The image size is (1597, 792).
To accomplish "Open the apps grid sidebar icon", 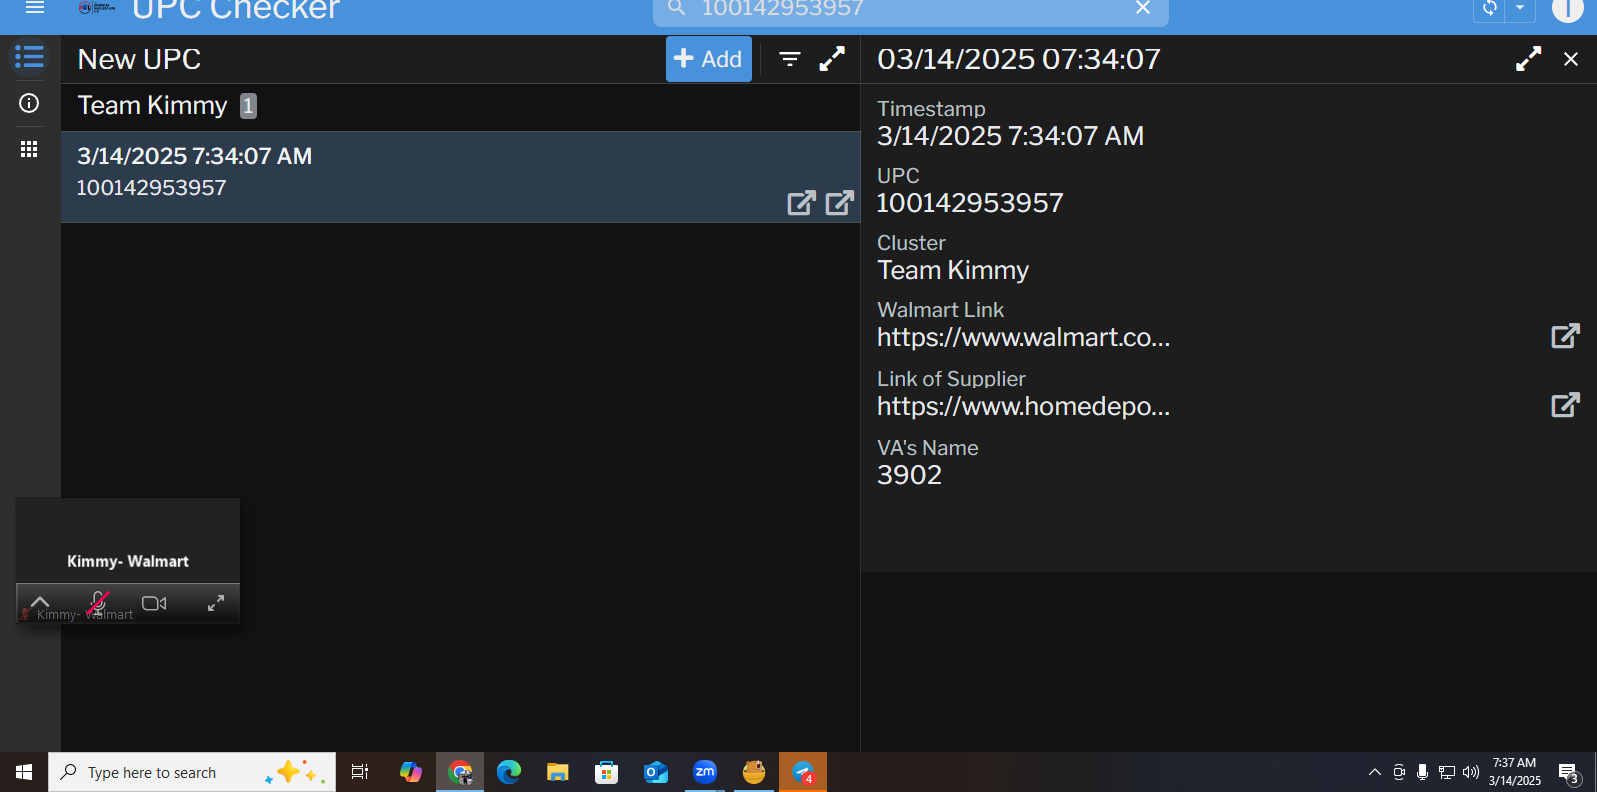I will [29, 149].
